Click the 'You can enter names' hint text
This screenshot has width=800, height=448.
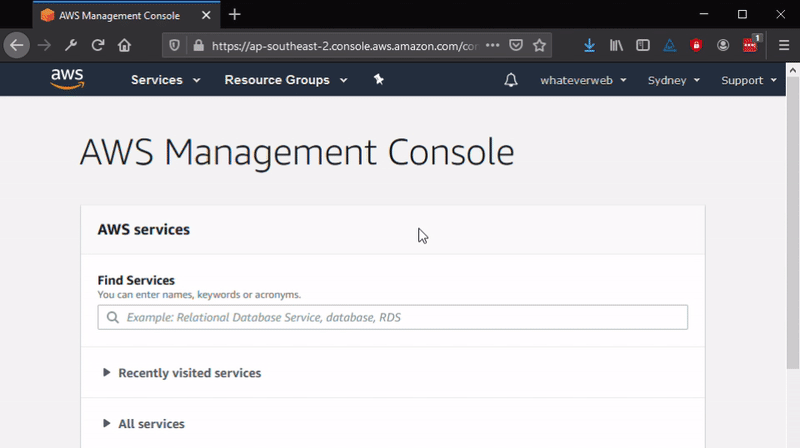(199, 295)
